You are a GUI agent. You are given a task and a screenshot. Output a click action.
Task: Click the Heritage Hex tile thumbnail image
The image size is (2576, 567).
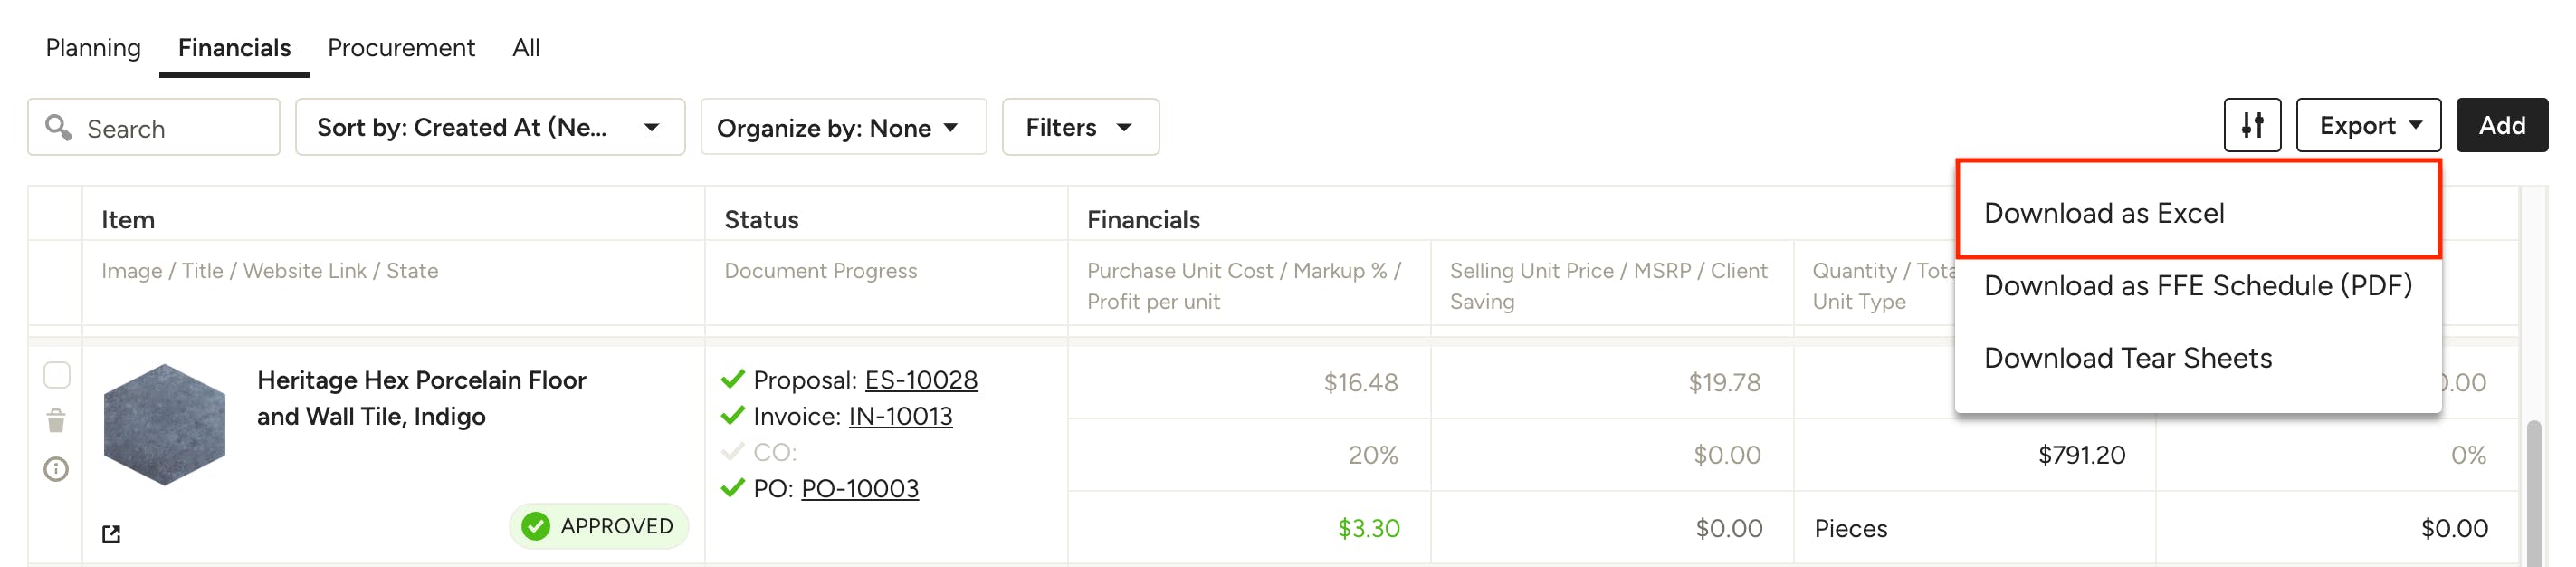point(165,424)
